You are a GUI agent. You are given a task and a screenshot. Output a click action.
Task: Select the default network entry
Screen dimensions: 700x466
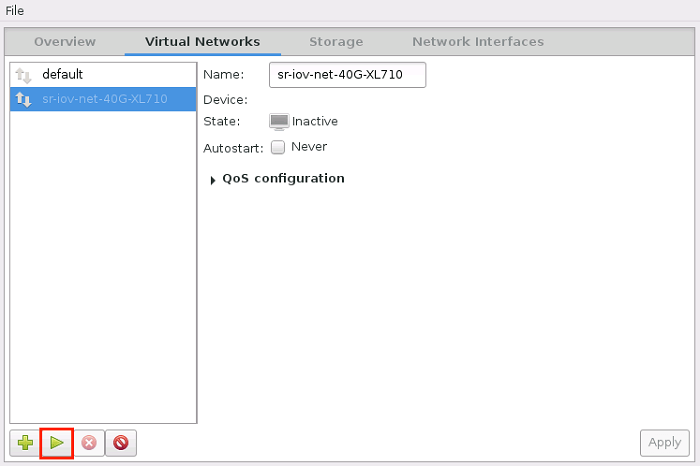62,75
